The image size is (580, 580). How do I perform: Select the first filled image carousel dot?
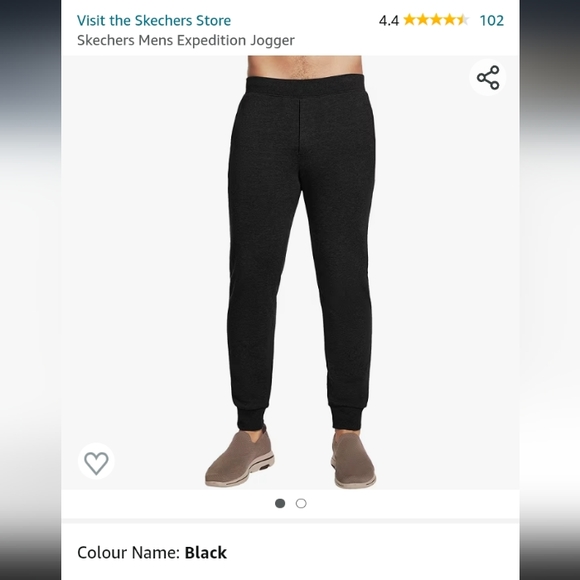tap(280, 503)
